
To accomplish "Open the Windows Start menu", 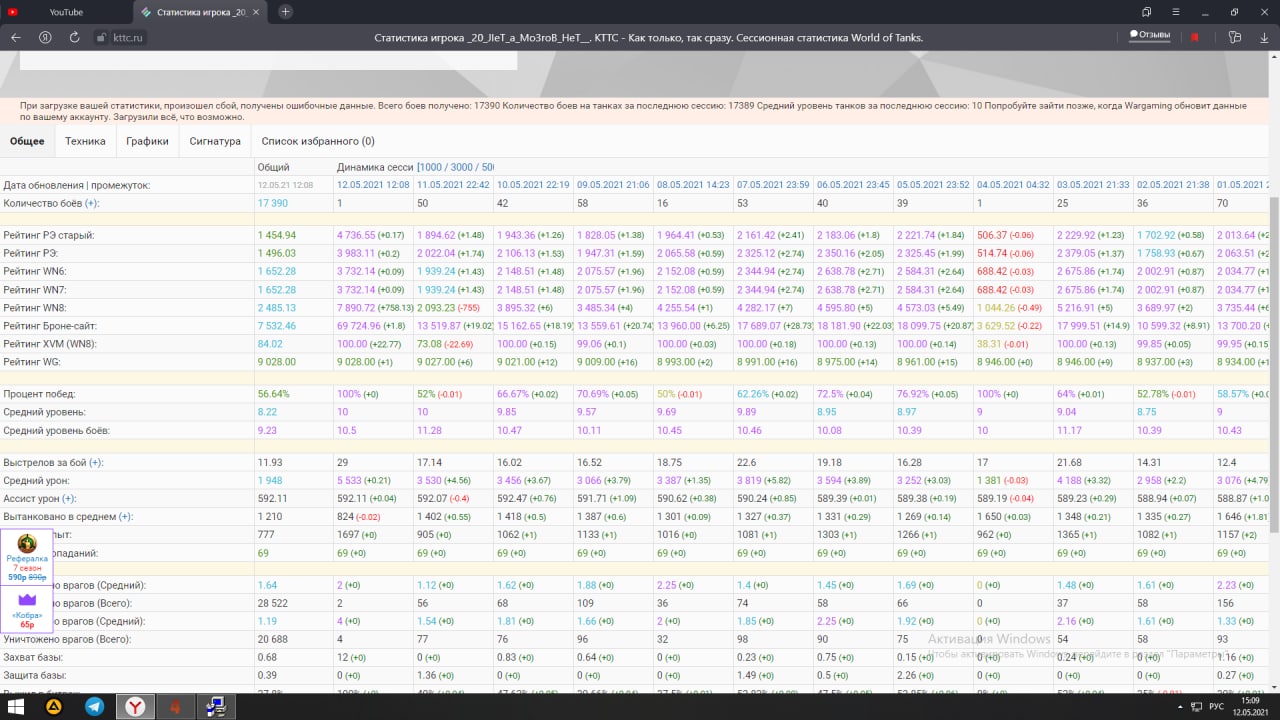I will click(x=16, y=706).
